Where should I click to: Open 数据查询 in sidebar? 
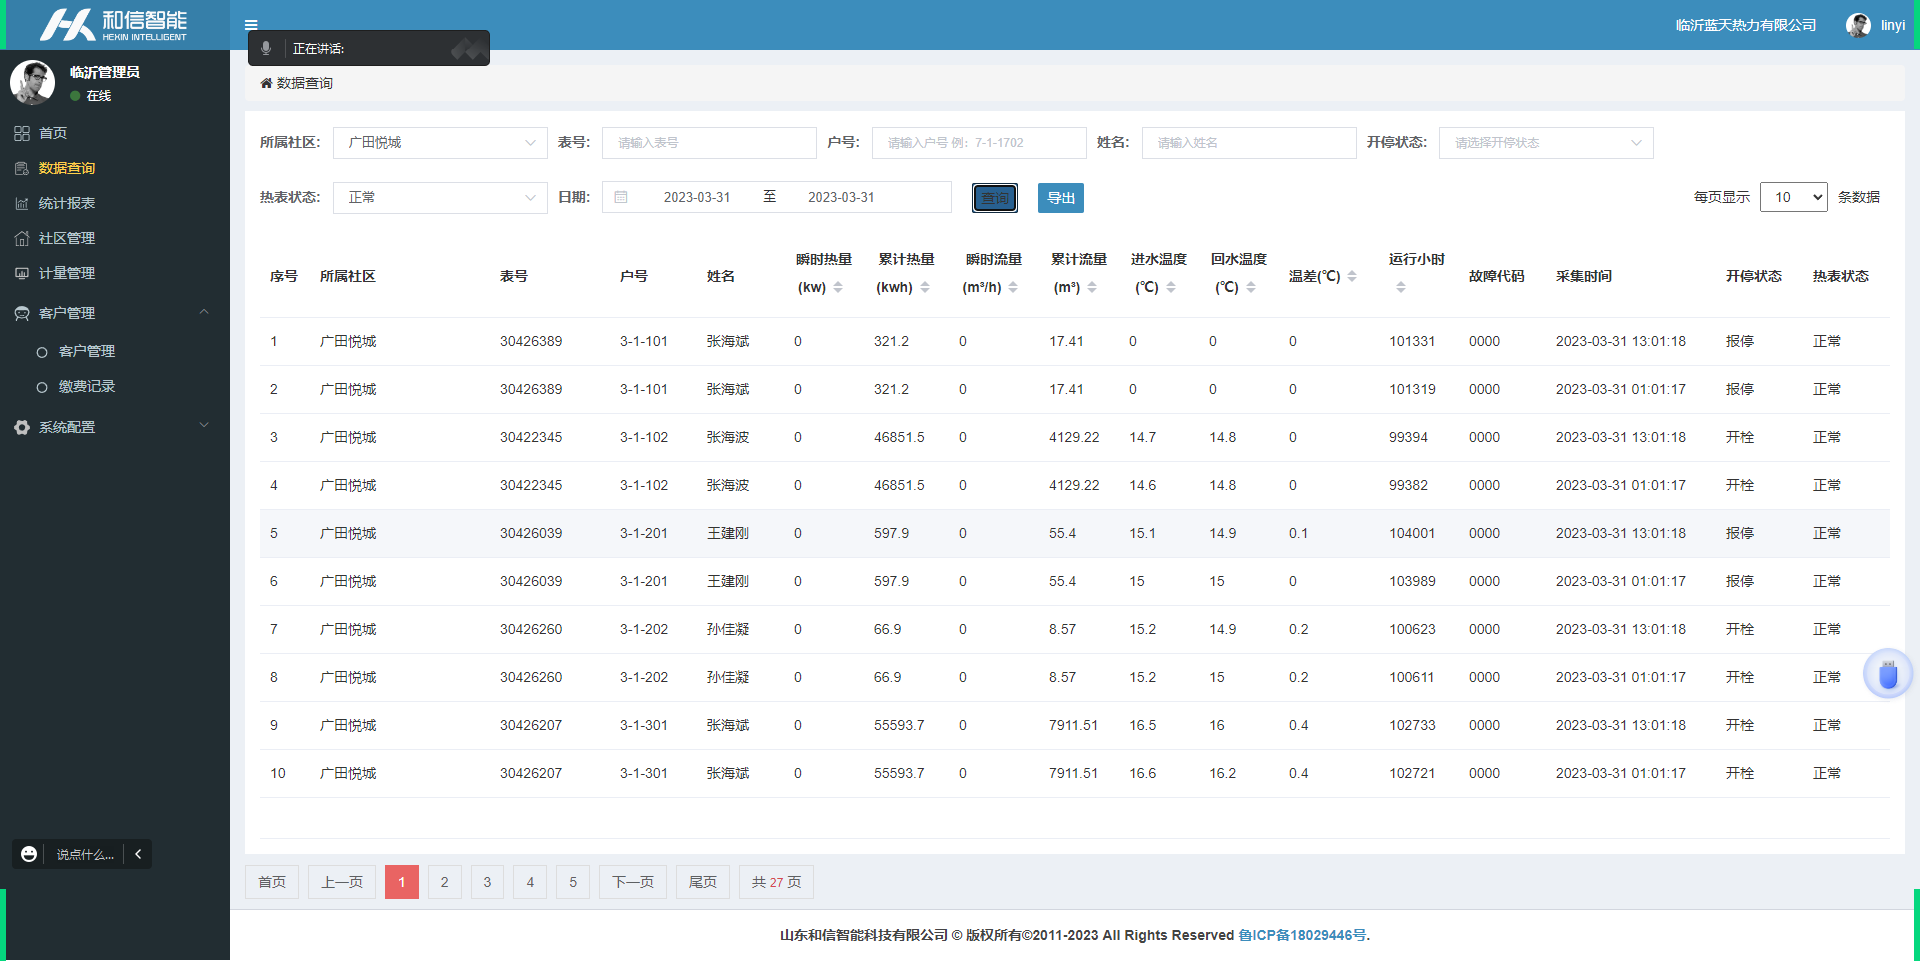point(67,168)
